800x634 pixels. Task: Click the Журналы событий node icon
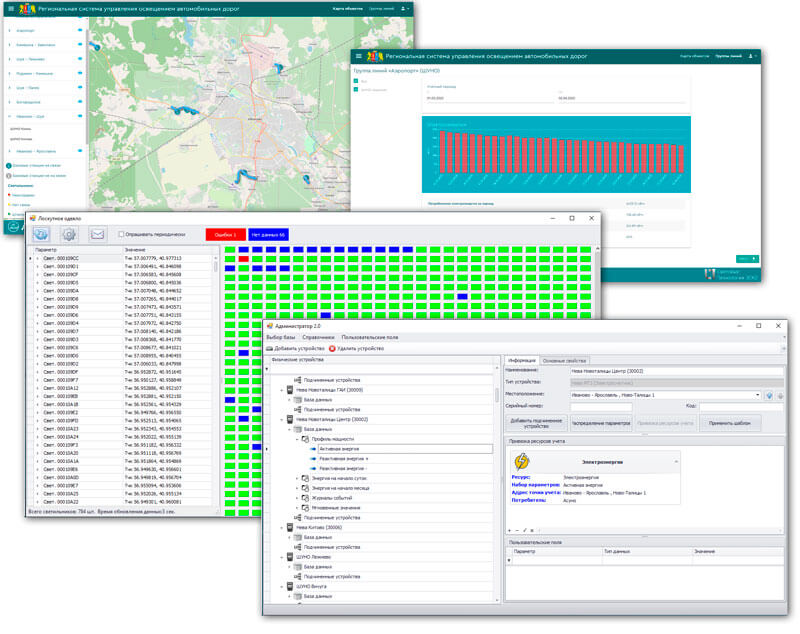305,498
